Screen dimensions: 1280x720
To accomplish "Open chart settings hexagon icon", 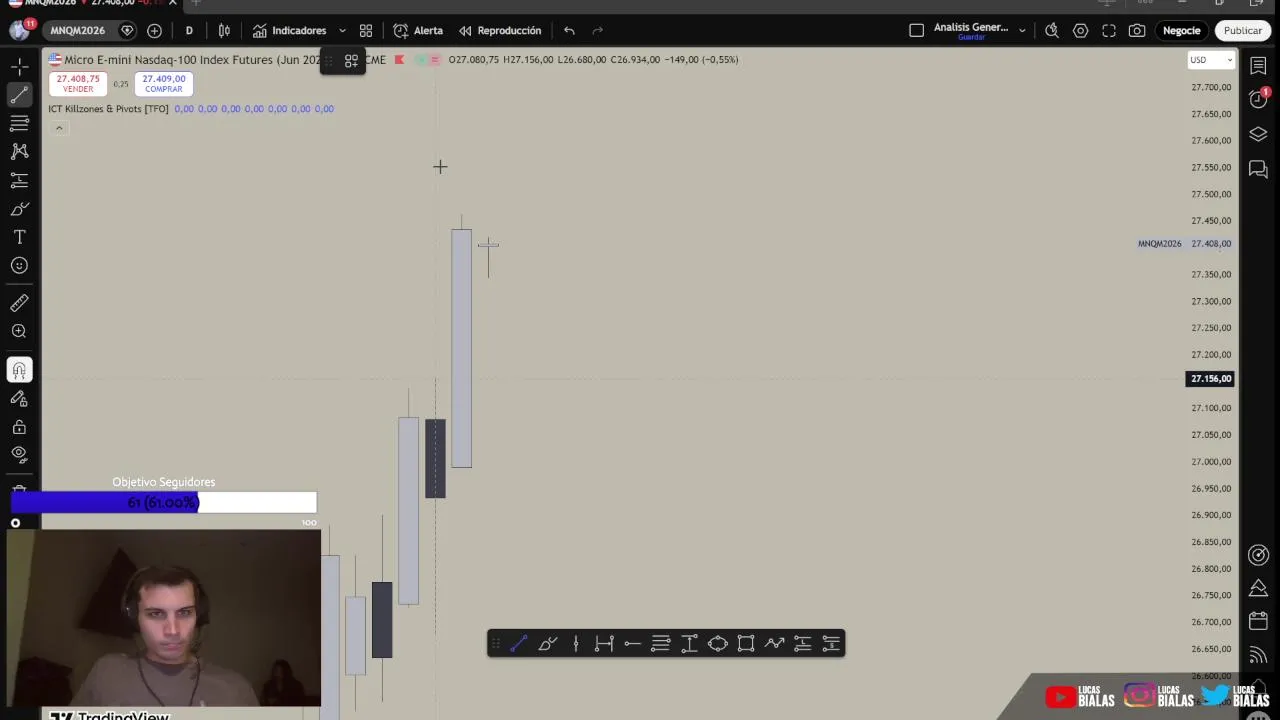I will click(x=1080, y=31).
